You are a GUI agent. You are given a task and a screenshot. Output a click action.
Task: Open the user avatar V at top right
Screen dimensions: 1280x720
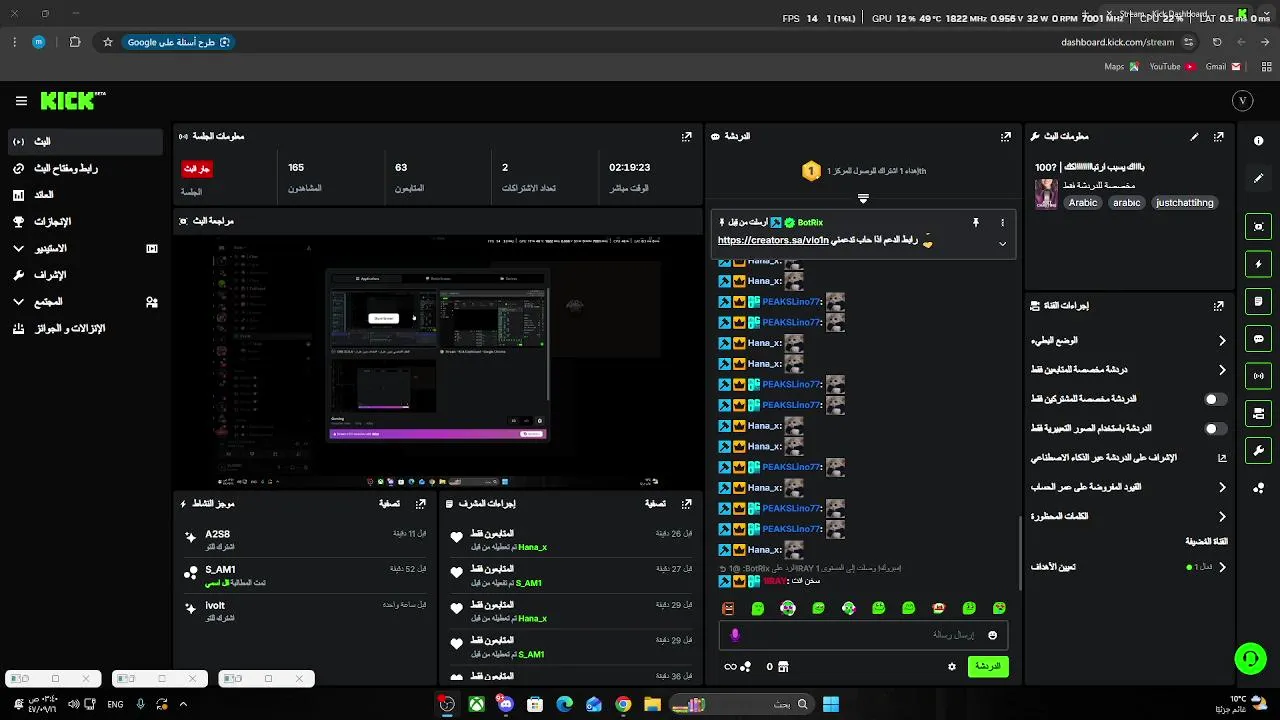point(1243,101)
